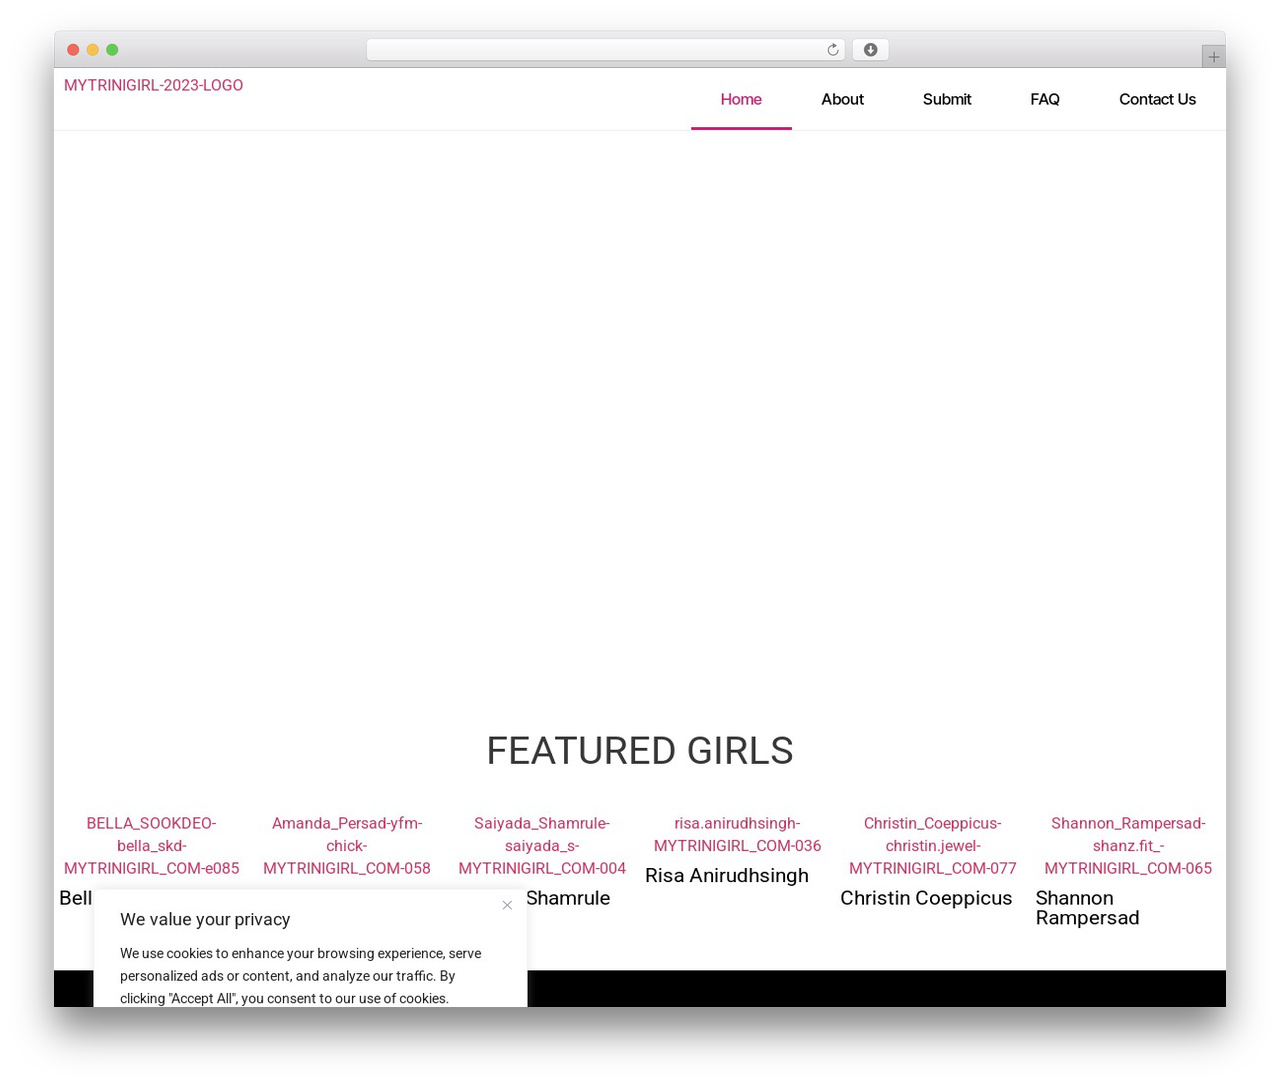The height and width of the screenshot is (1084, 1280).
Task: Open Christin_Coeppicus image link
Action: pyautogui.click(x=933, y=846)
